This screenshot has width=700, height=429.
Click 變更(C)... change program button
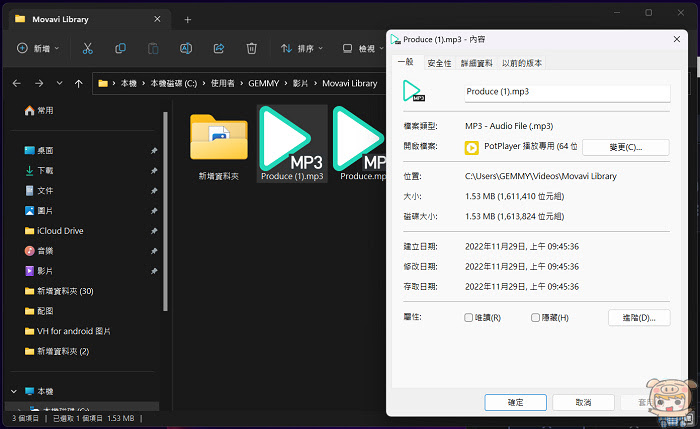click(x=625, y=147)
